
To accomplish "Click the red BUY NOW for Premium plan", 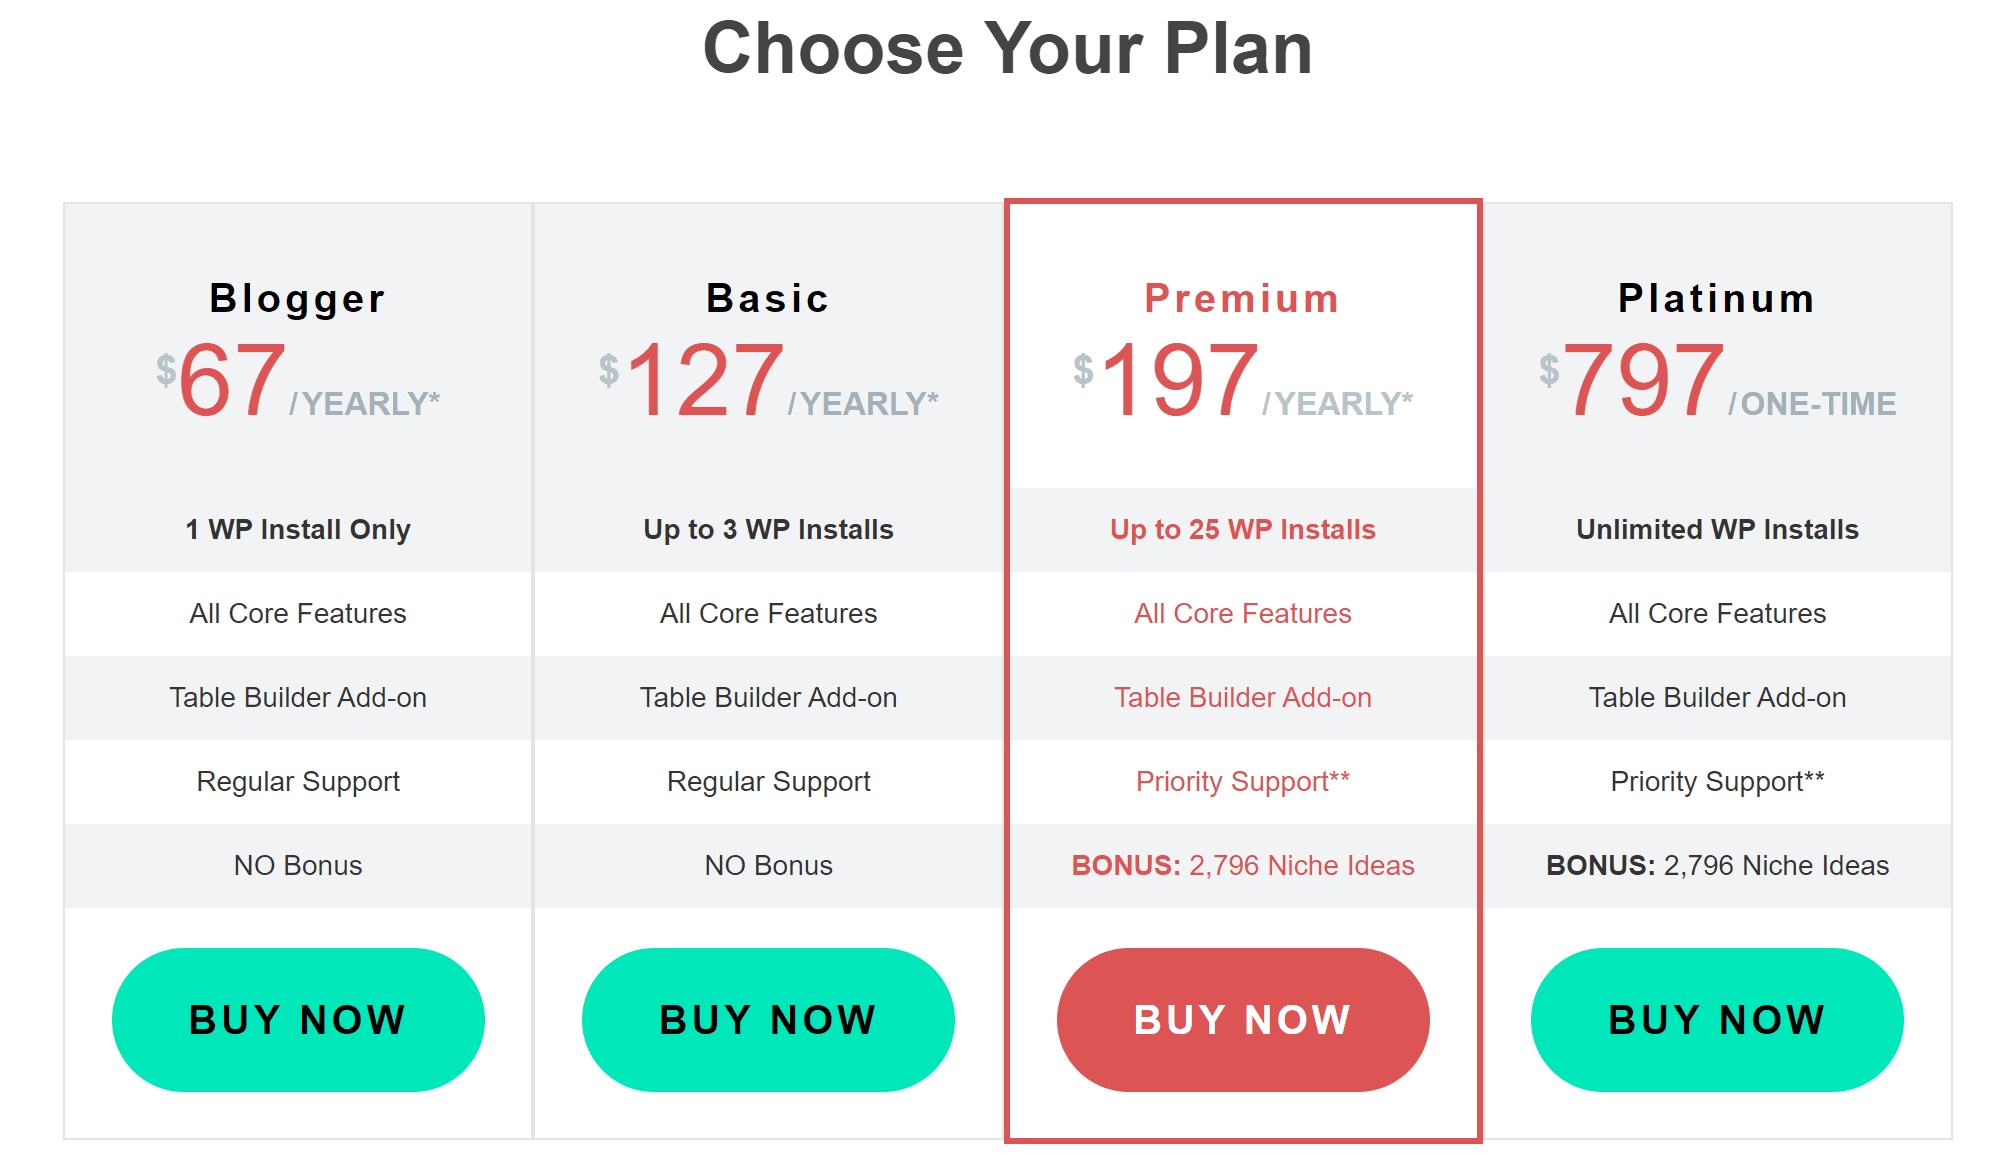I will pyautogui.click(x=1243, y=1019).
